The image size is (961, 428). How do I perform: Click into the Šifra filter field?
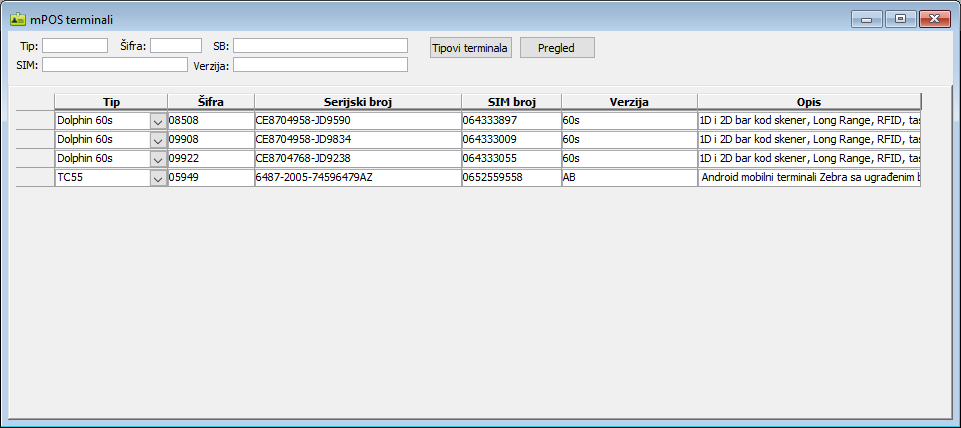(176, 45)
